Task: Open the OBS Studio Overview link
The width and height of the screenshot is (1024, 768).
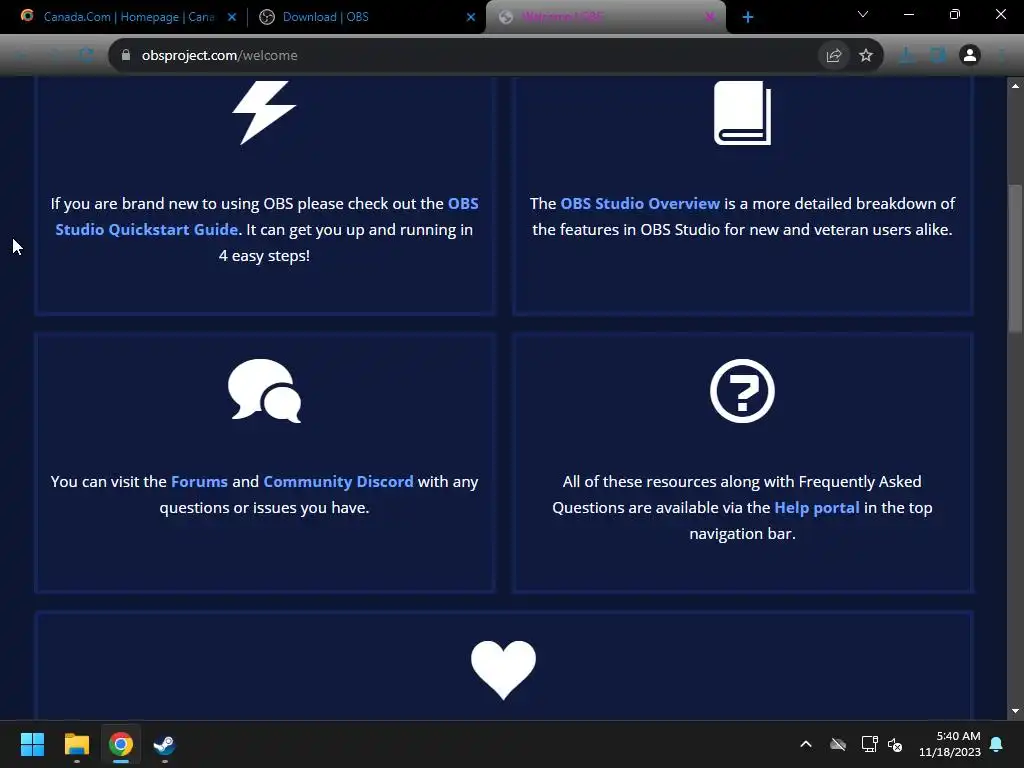Action: [x=639, y=204]
